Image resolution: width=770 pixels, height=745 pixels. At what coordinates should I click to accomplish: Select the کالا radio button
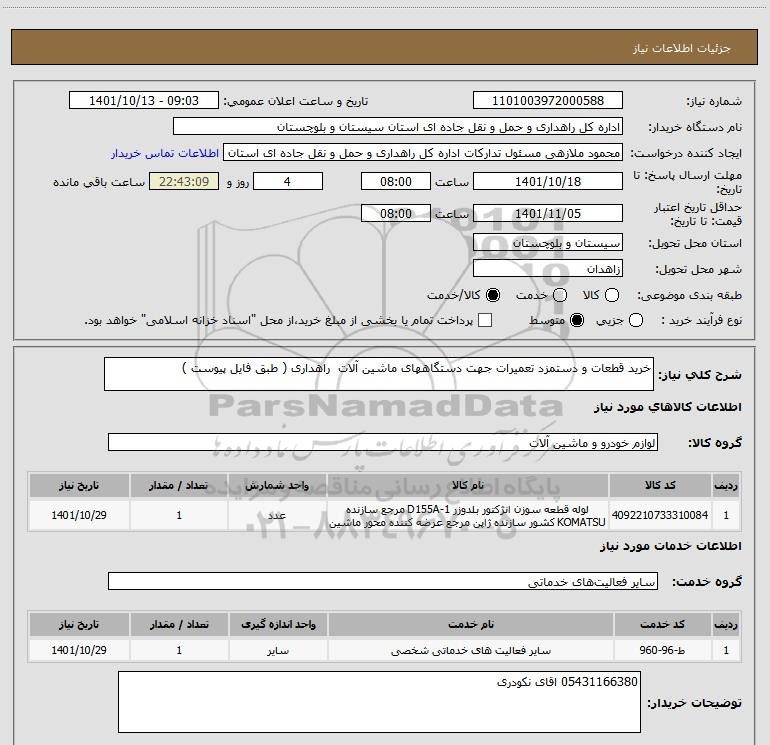pos(612,295)
